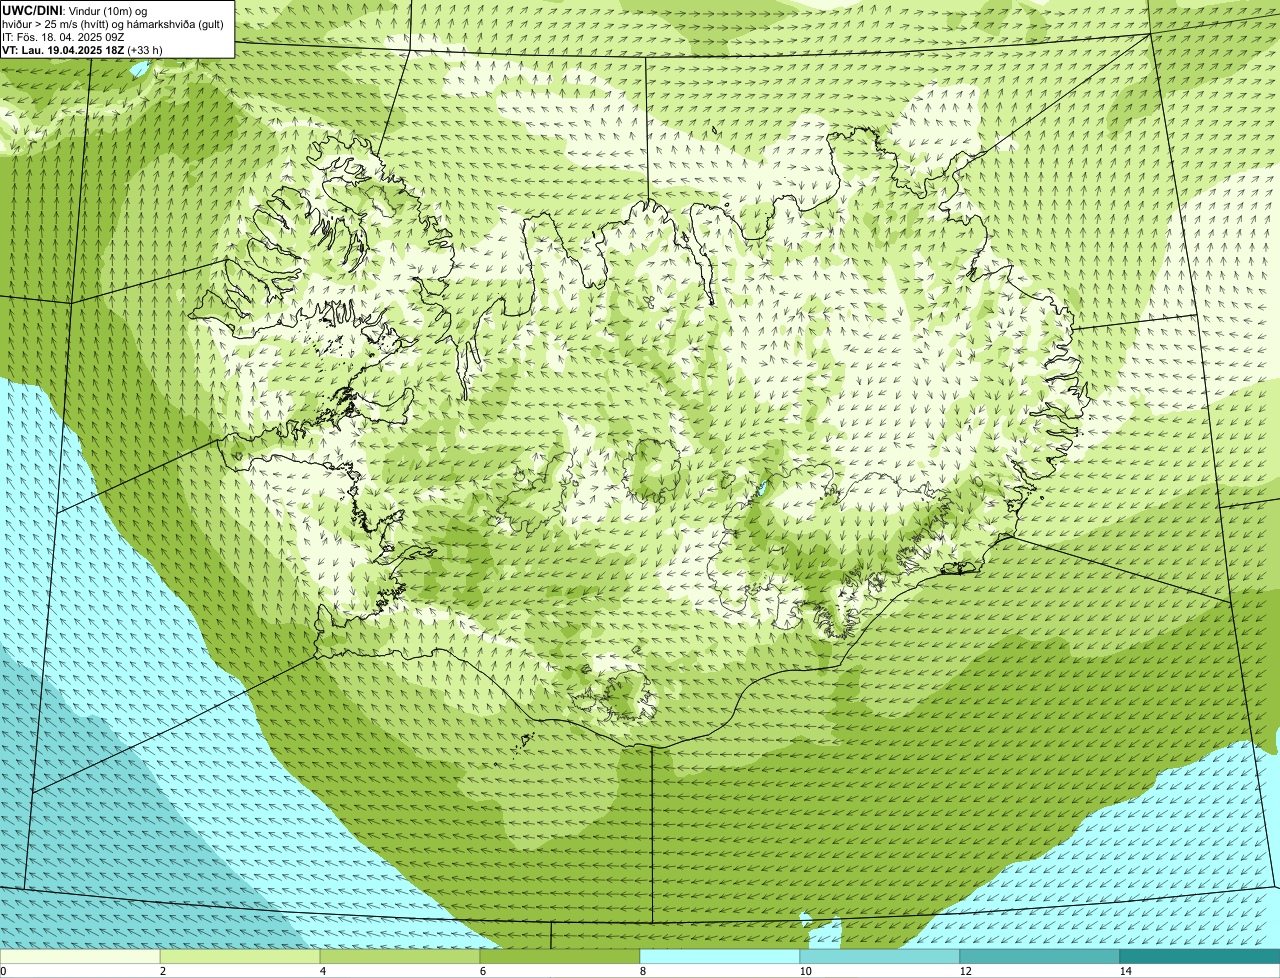The image size is (1280, 978).
Task: Click the legend scale label '2'
Action: 162,971
